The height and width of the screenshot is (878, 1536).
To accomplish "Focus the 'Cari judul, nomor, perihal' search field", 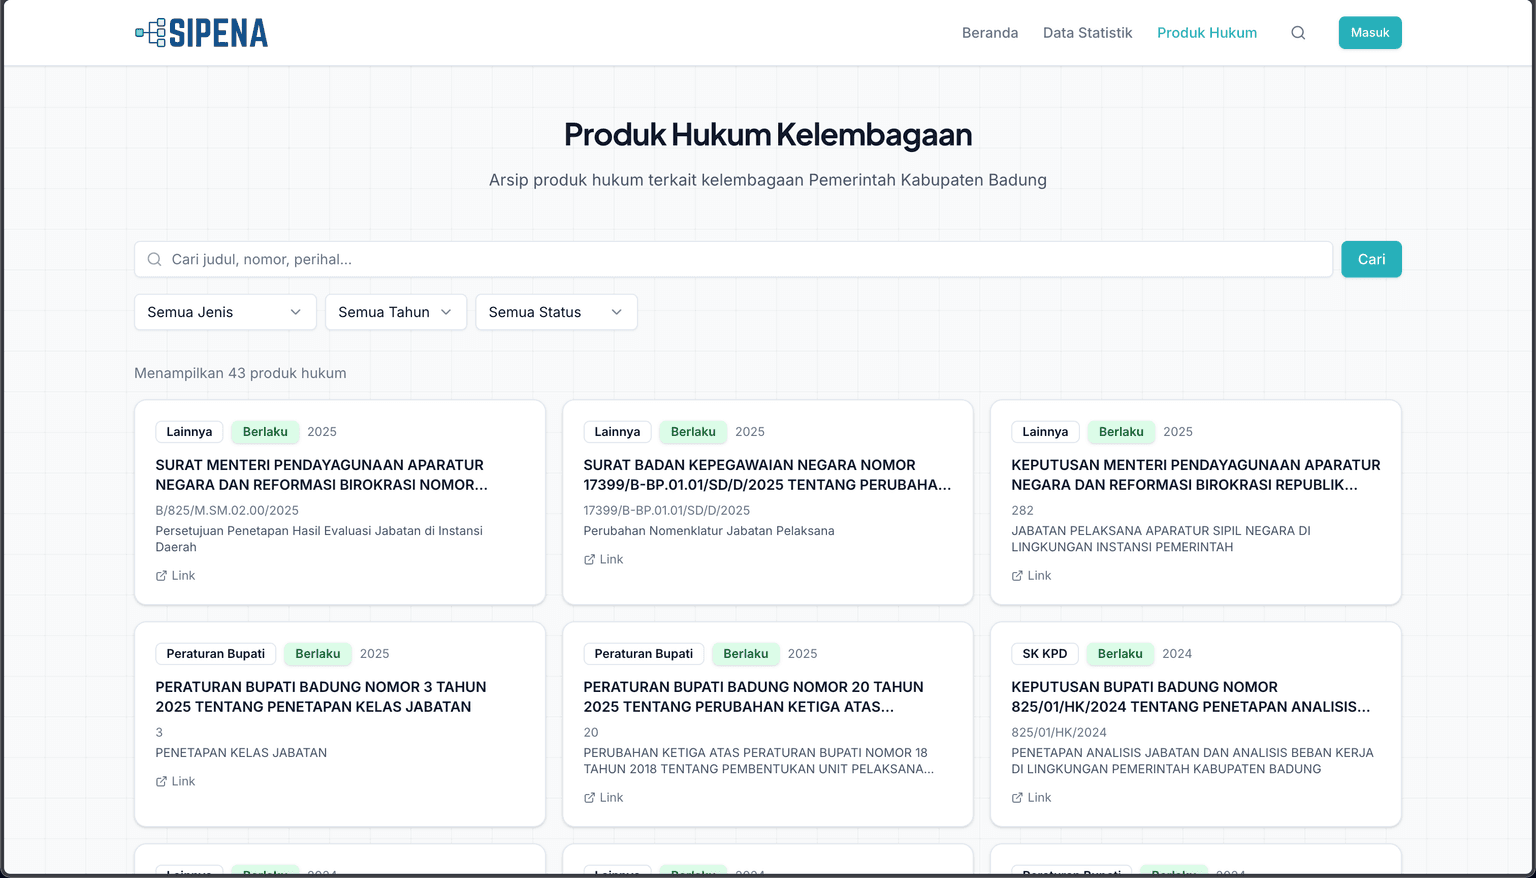I will click(x=740, y=259).
